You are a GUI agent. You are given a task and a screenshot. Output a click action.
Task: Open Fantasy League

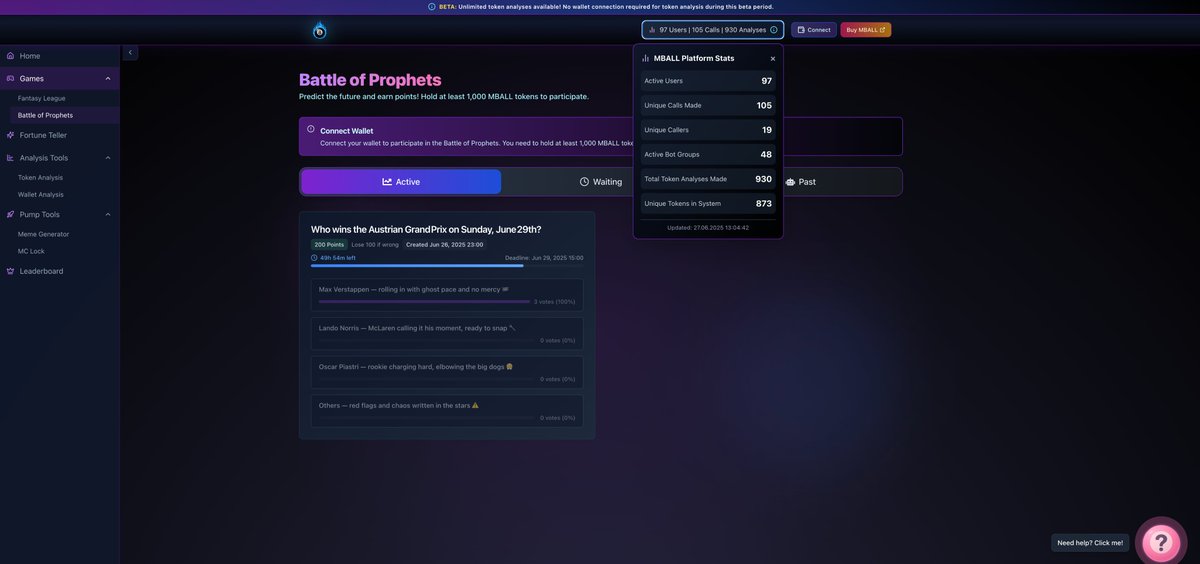click(x=41, y=98)
